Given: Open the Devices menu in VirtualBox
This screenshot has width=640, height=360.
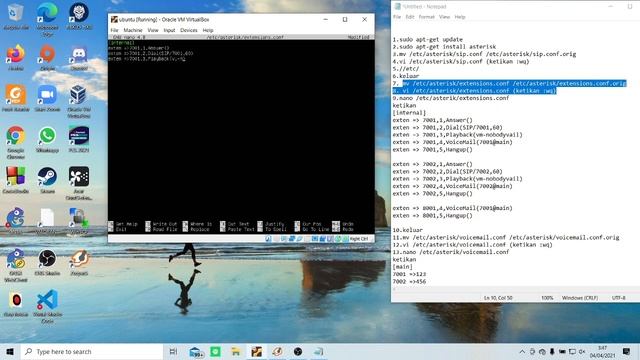Looking at the screenshot, I should coord(189,30).
